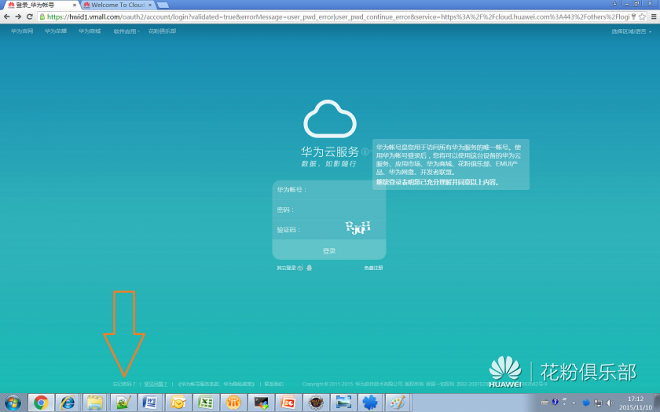
Task: Open 华为帐号服务条款 footer link
Action: tap(198, 384)
